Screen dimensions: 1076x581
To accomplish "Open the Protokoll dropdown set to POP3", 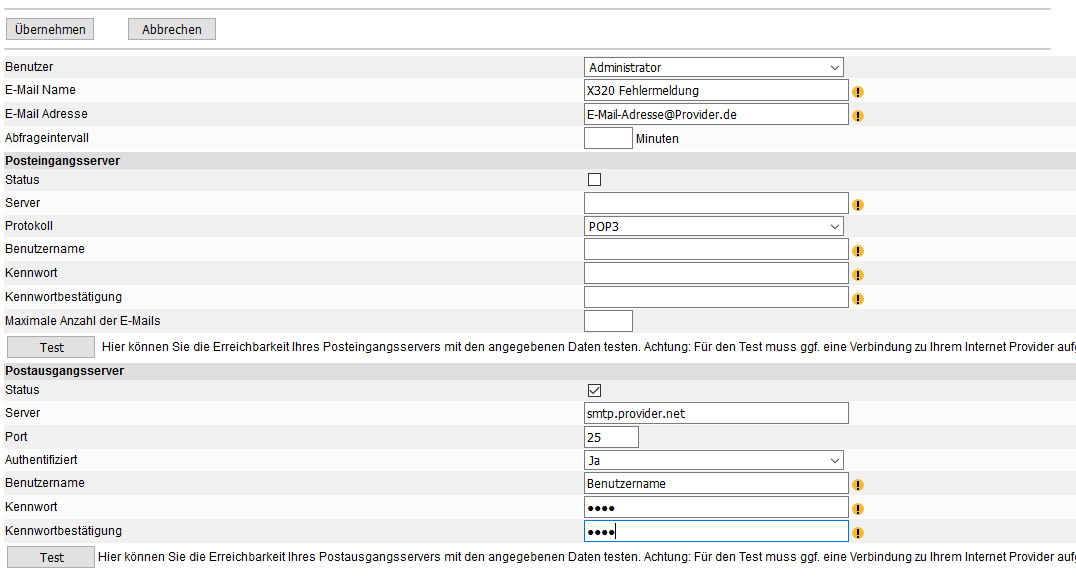I will 713,226.
